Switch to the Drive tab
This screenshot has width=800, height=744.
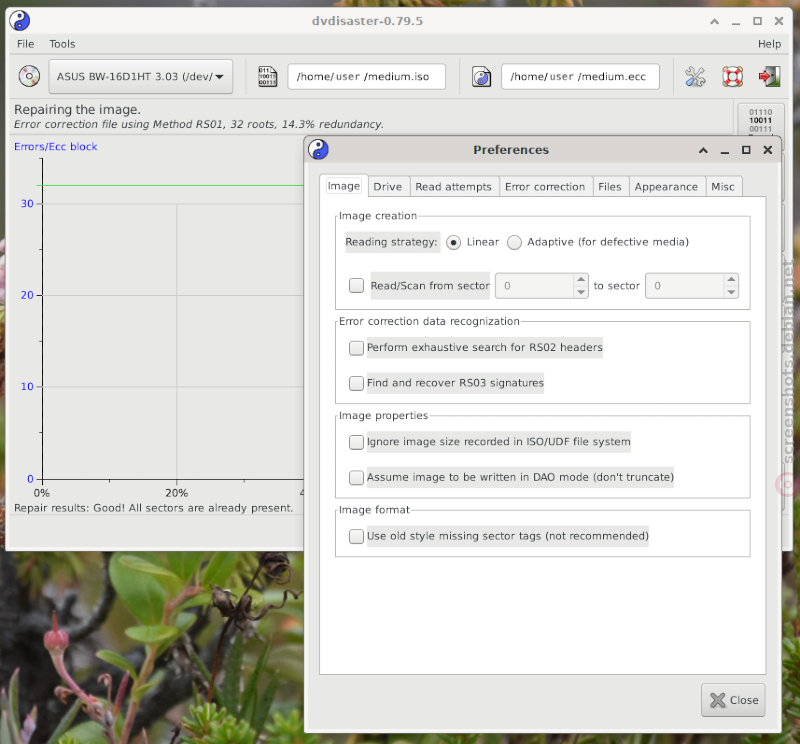[388, 187]
